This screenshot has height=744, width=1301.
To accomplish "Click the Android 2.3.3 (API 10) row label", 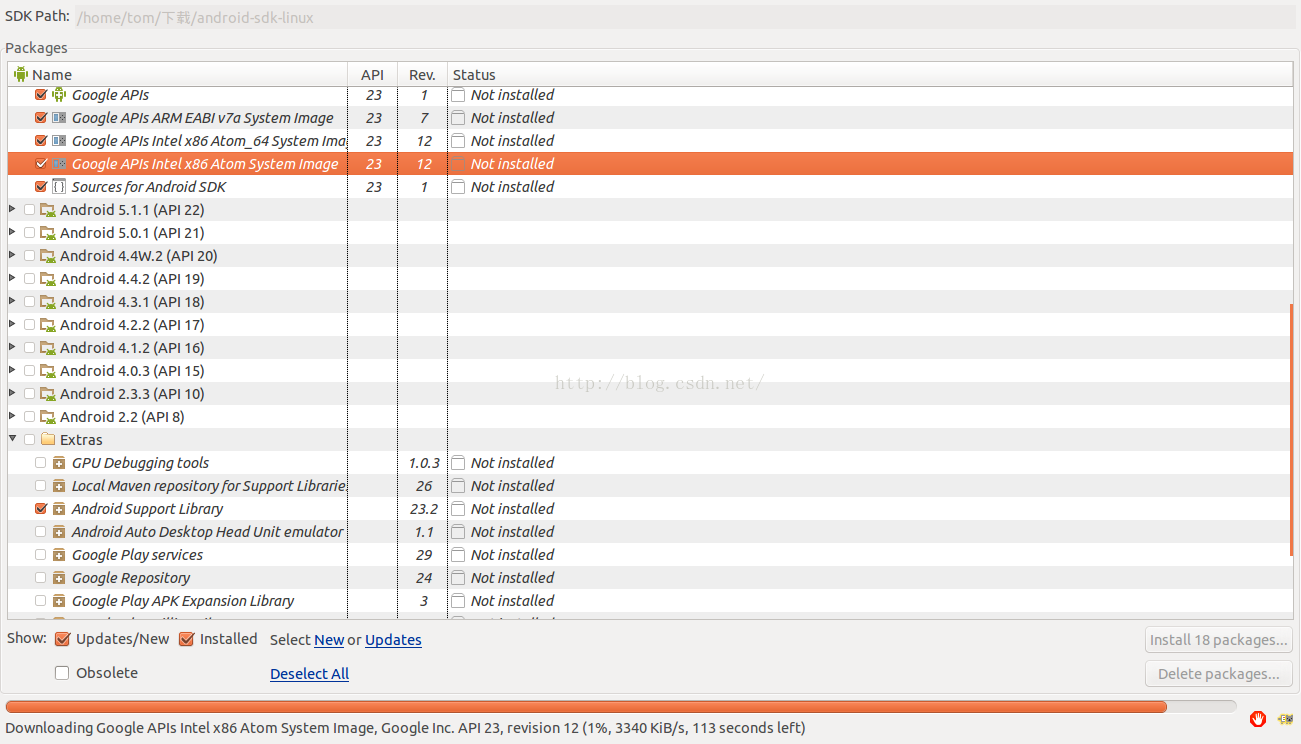I will point(132,394).
